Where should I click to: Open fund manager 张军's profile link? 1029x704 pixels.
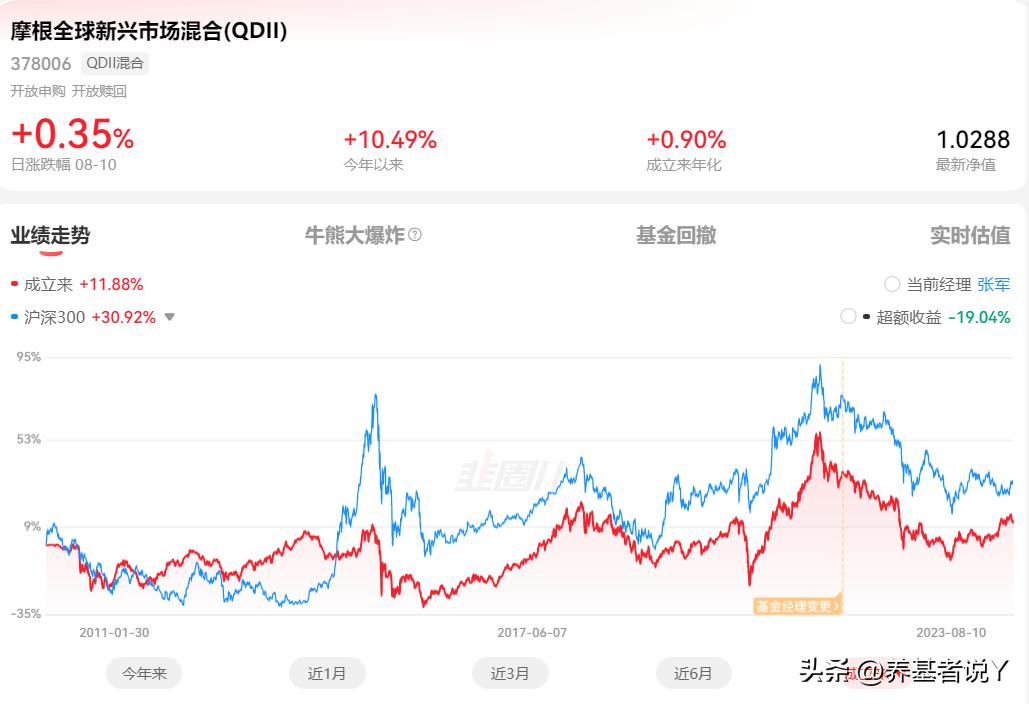tap(993, 284)
